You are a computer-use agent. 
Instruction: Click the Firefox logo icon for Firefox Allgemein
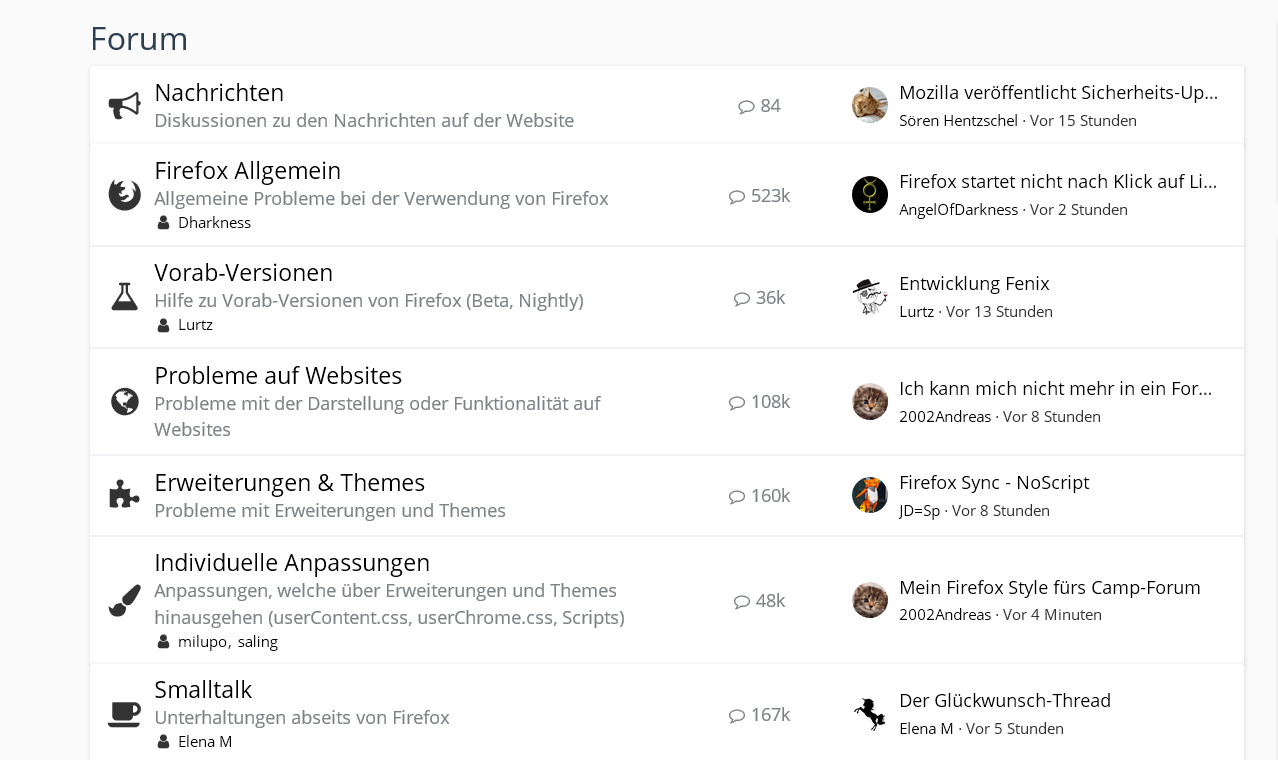(125, 195)
